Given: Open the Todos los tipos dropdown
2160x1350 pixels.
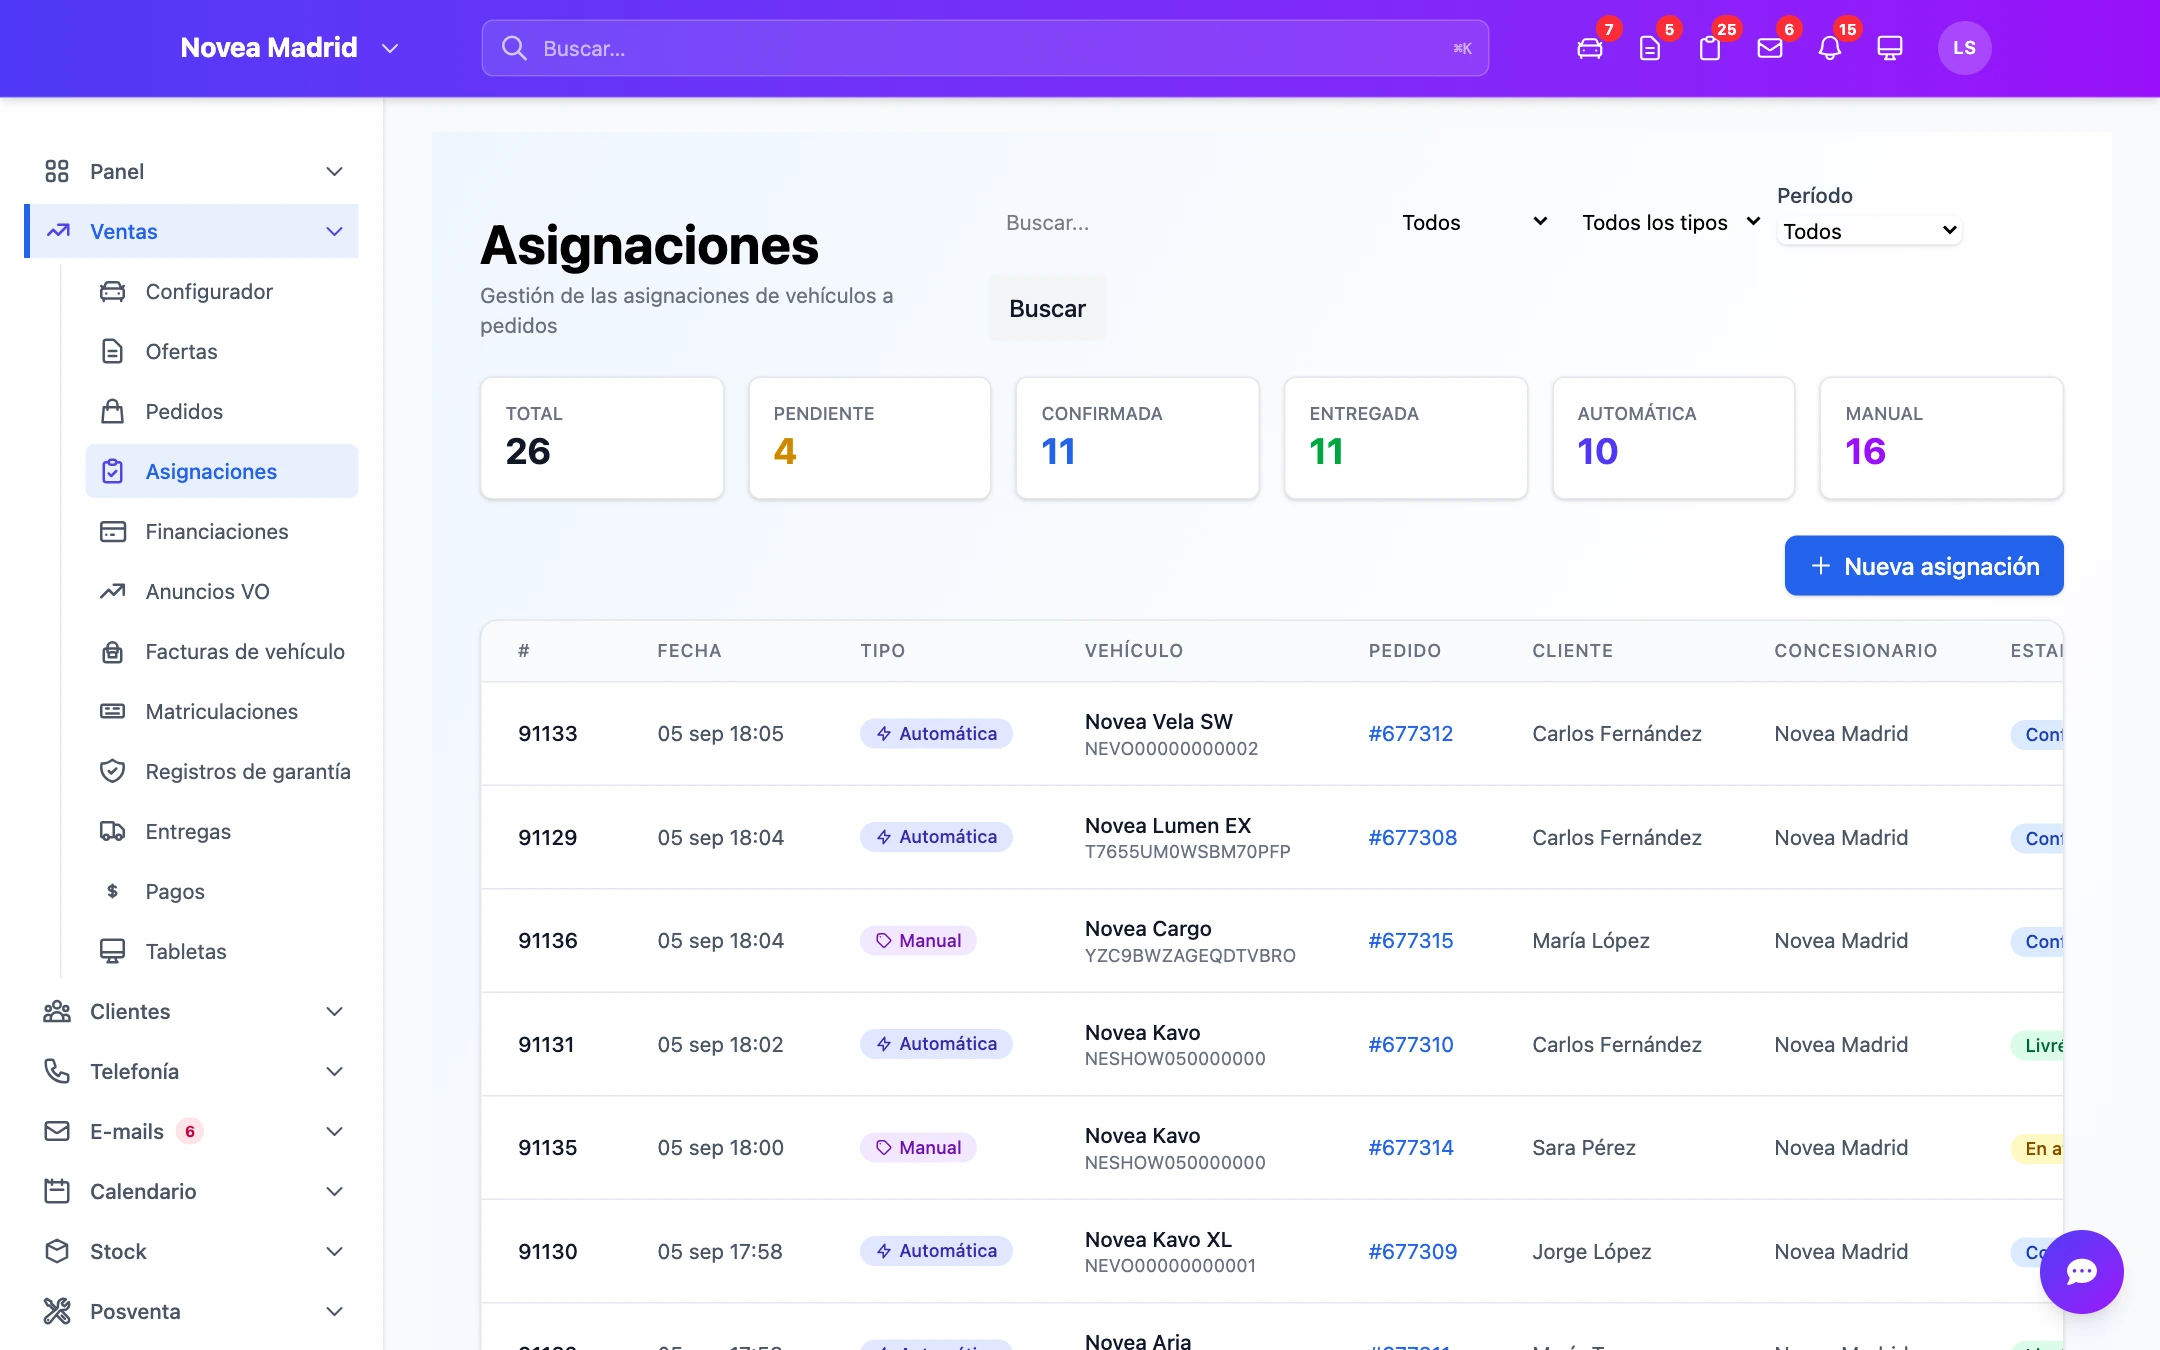Looking at the screenshot, I should (1671, 222).
